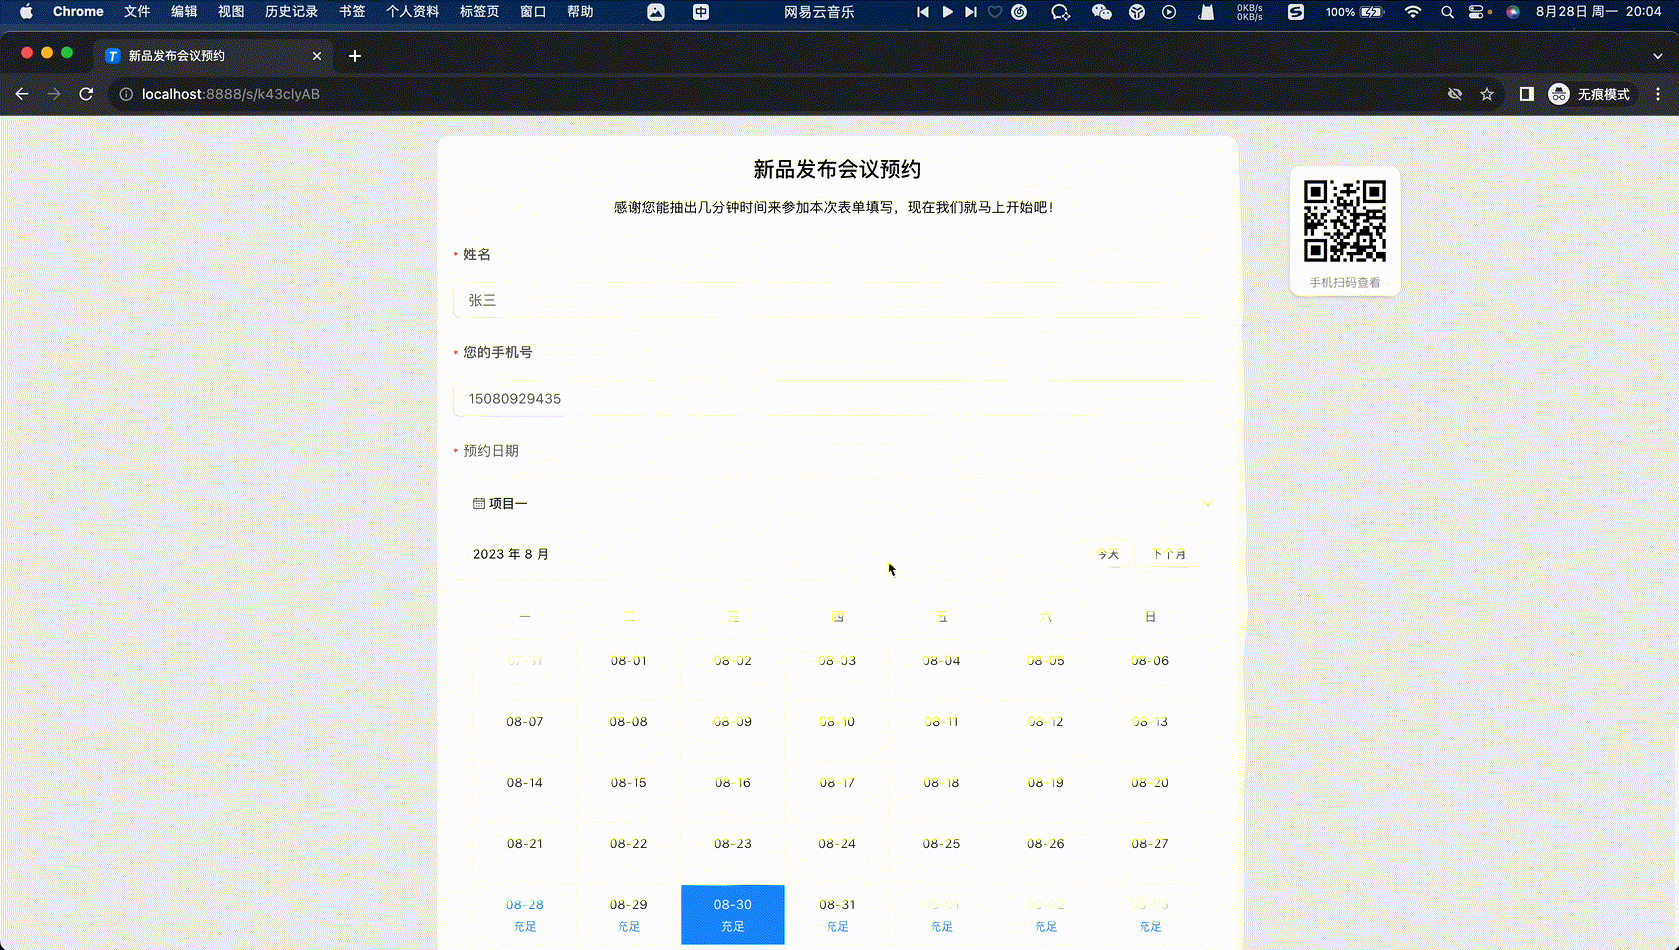This screenshot has height=950, width=1679.
Task: Open the Apple menu
Action: click(26, 12)
